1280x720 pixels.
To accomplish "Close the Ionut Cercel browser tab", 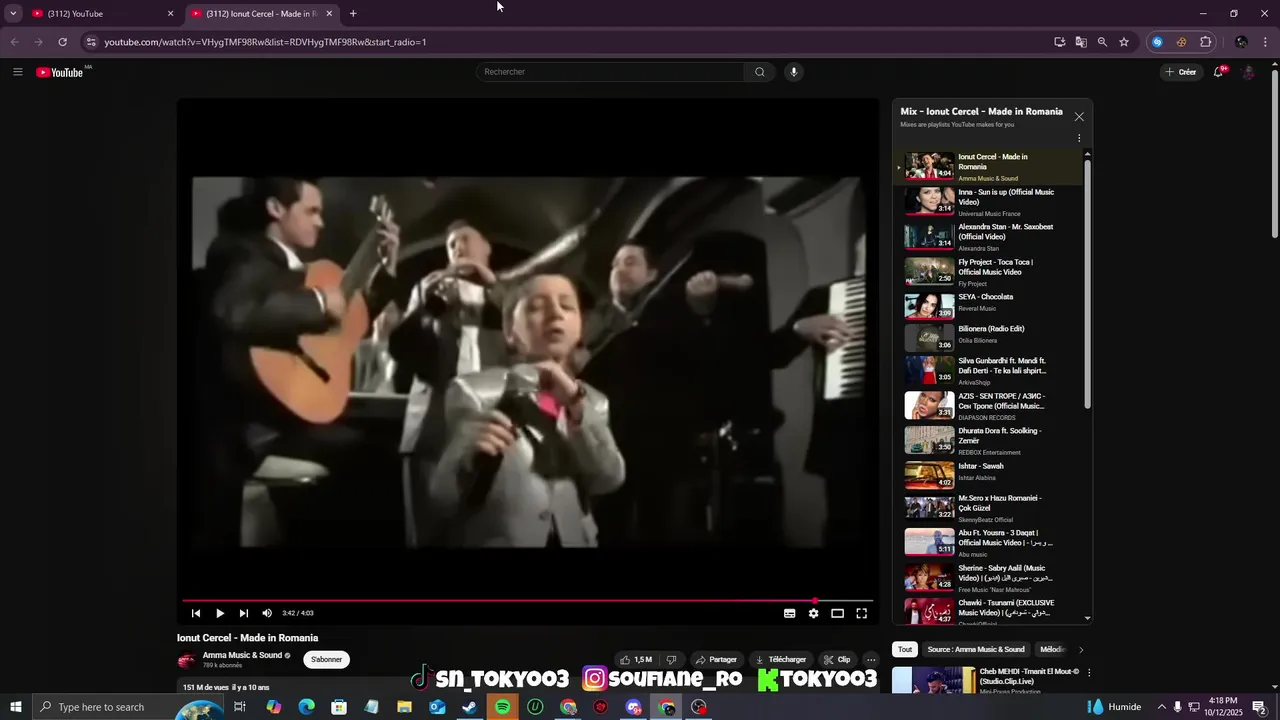I will (329, 14).
